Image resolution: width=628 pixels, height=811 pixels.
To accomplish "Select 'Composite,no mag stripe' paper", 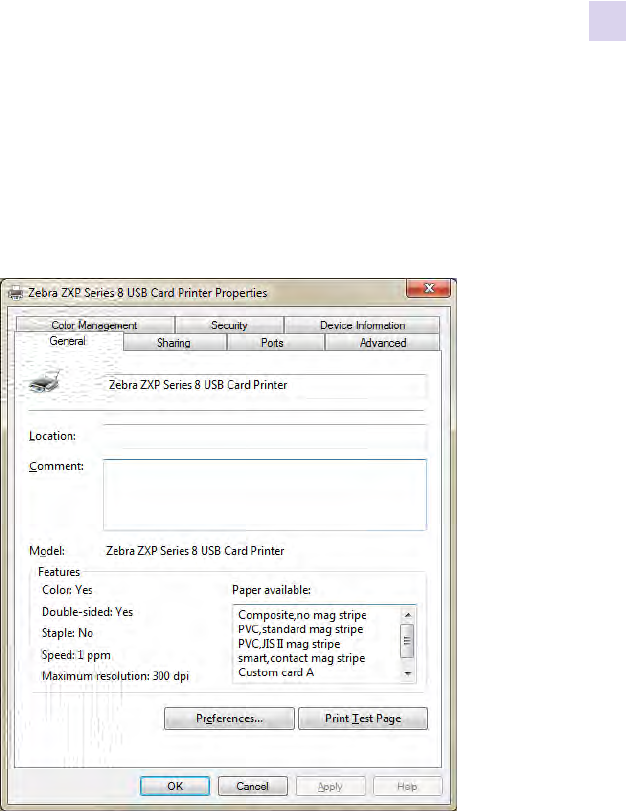I will [x=302, y=615].
